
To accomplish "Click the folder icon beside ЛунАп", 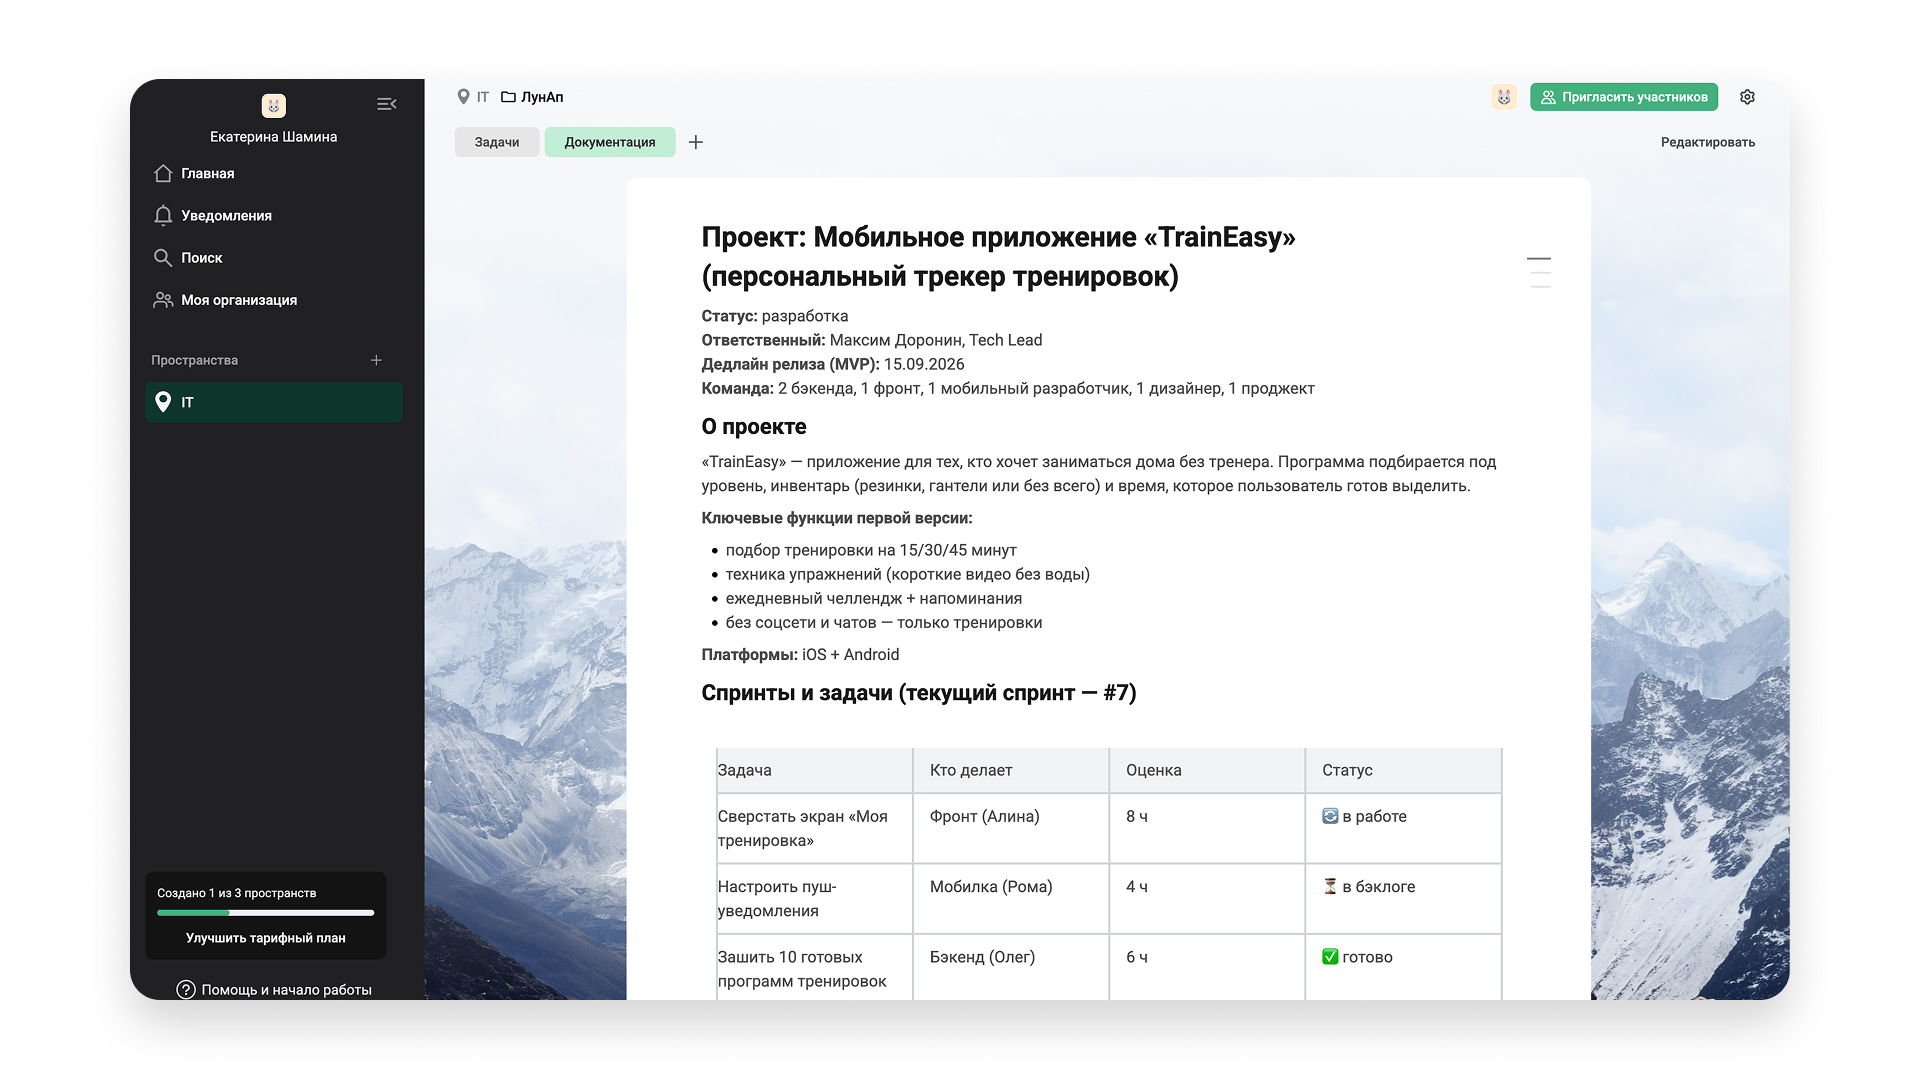I will coord(508,97).
